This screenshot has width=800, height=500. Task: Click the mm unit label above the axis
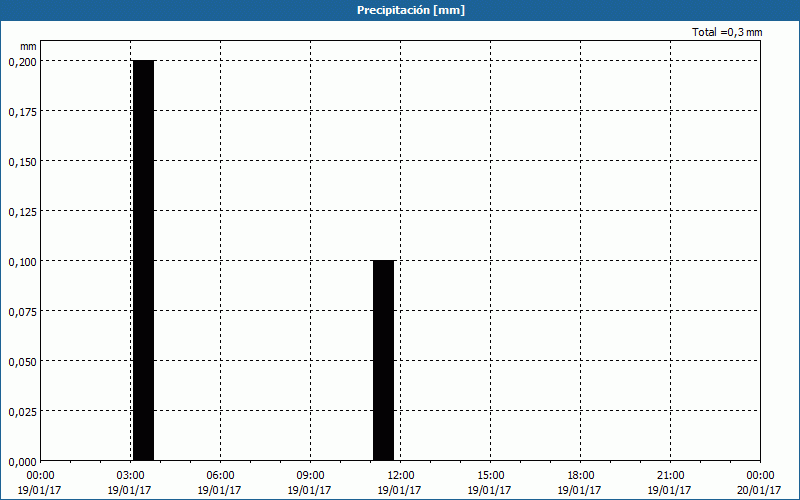pos(28,46)
